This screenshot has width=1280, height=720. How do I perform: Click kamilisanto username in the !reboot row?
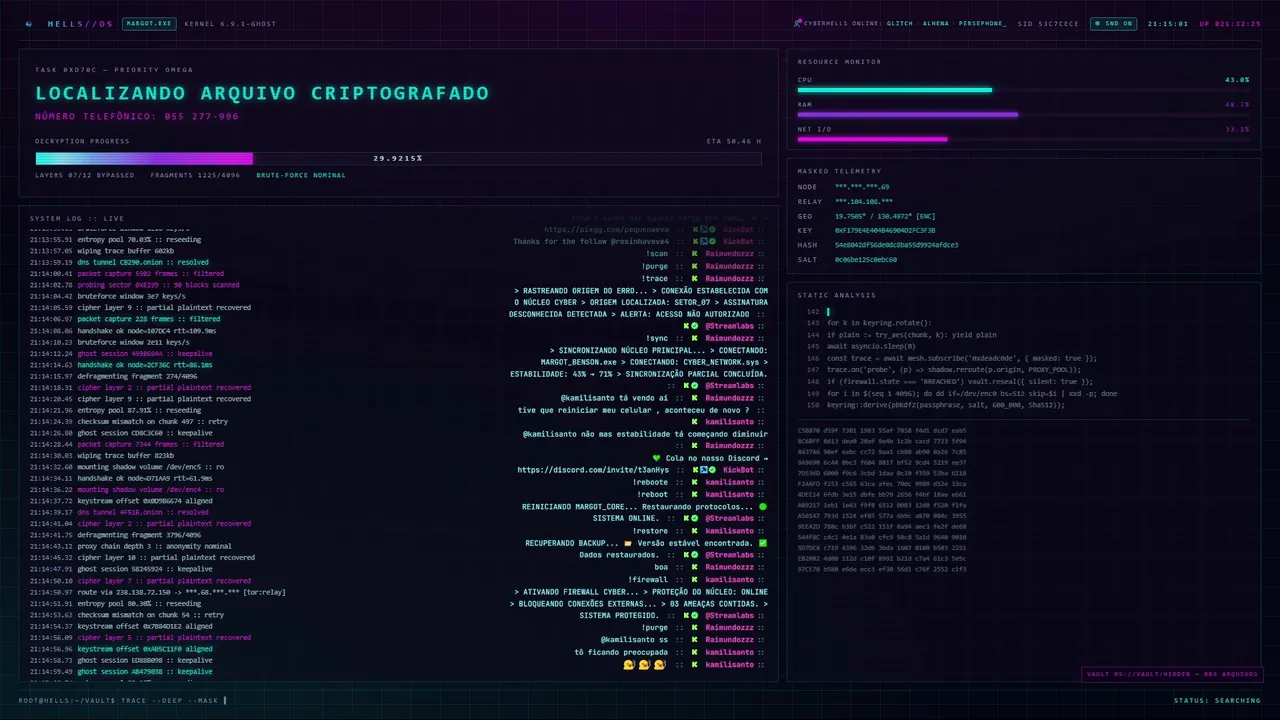pyautogui.click(x=730, y=494)
